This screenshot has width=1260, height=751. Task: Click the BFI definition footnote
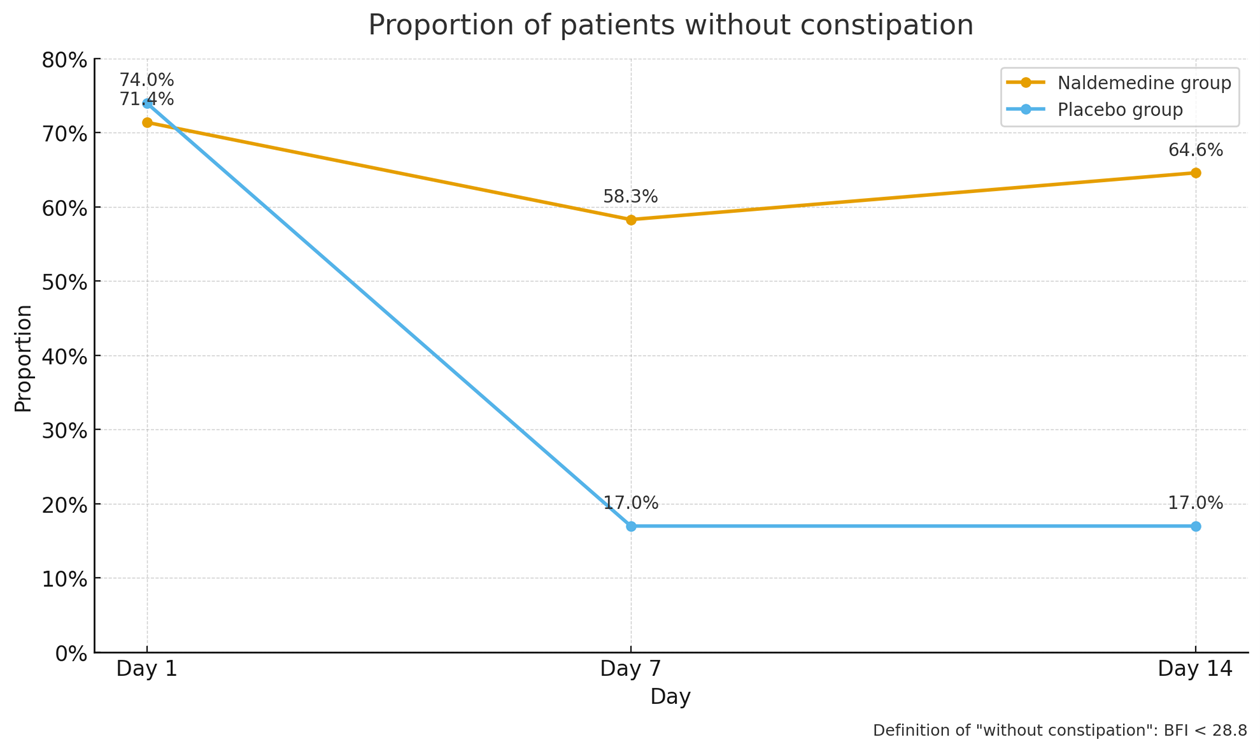pyautogui.click(x=1059, y=730)
